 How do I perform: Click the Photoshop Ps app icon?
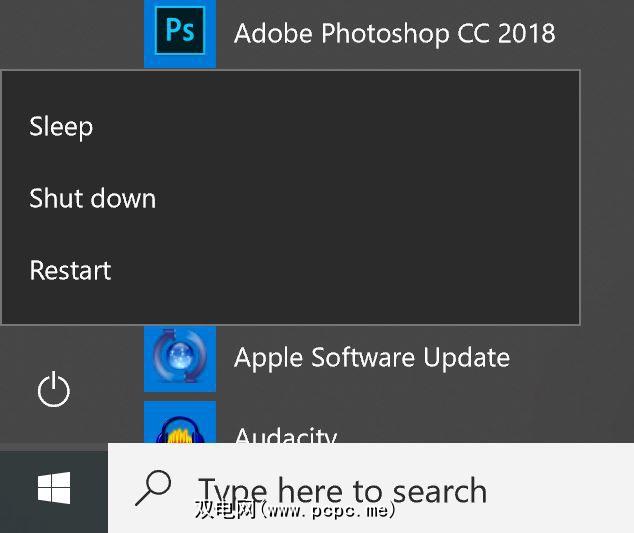pos(180,32)
